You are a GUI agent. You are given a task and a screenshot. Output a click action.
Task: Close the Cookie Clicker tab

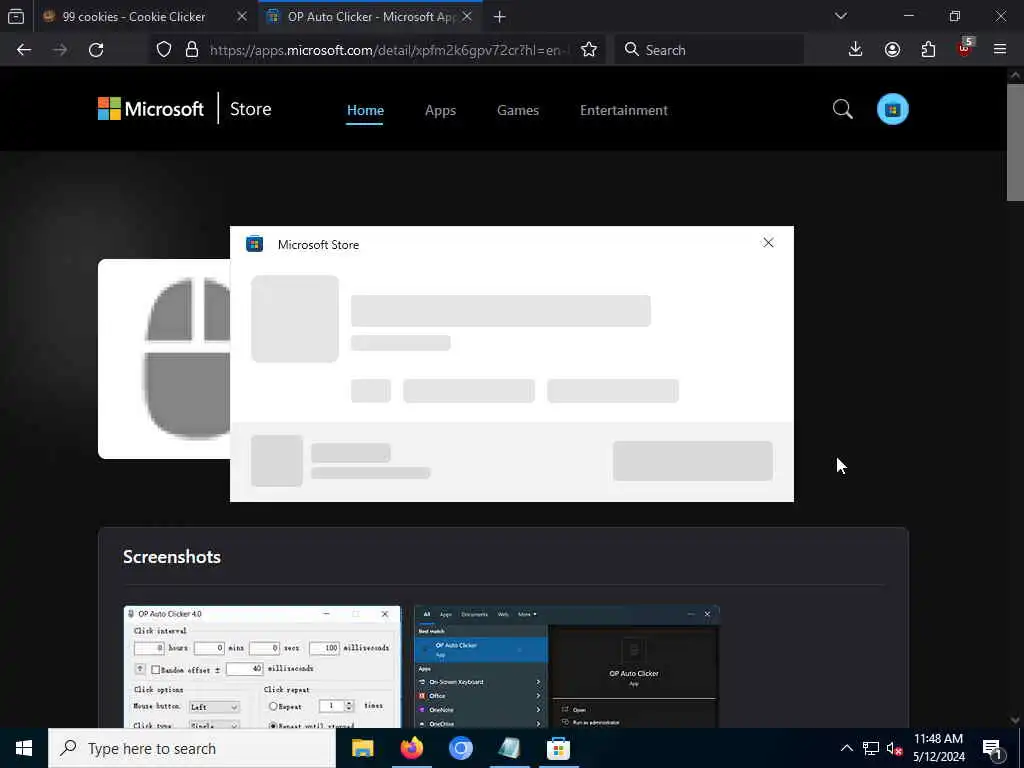click(x=242, y=16)
